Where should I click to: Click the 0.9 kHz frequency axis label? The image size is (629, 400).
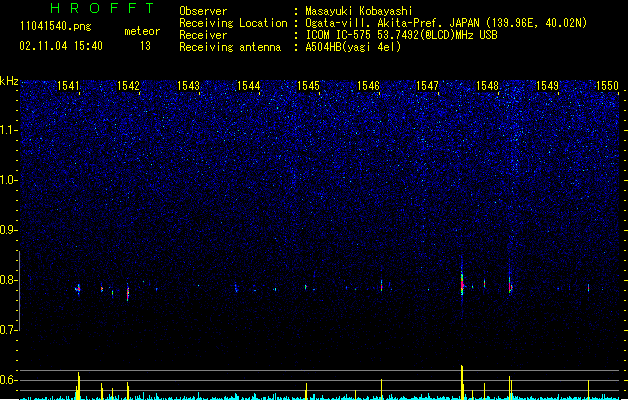tap(9, 230)
